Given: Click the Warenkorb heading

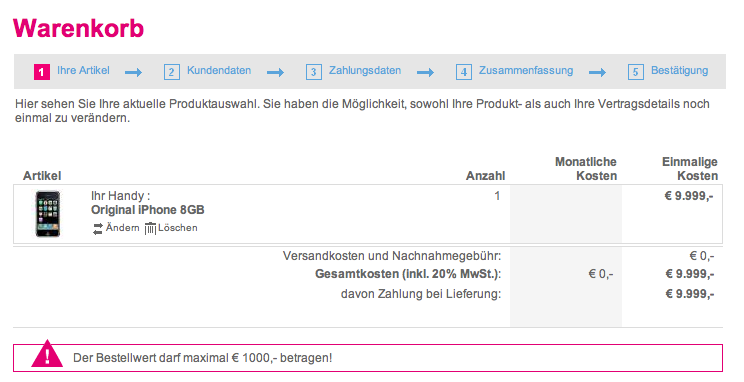Looking at the screenshot, I should click(x=78, y=28).
